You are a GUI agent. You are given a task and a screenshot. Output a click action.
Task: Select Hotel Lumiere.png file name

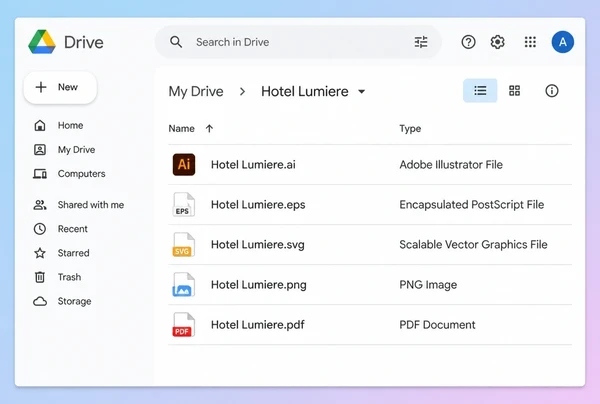(x=259, y=285)
